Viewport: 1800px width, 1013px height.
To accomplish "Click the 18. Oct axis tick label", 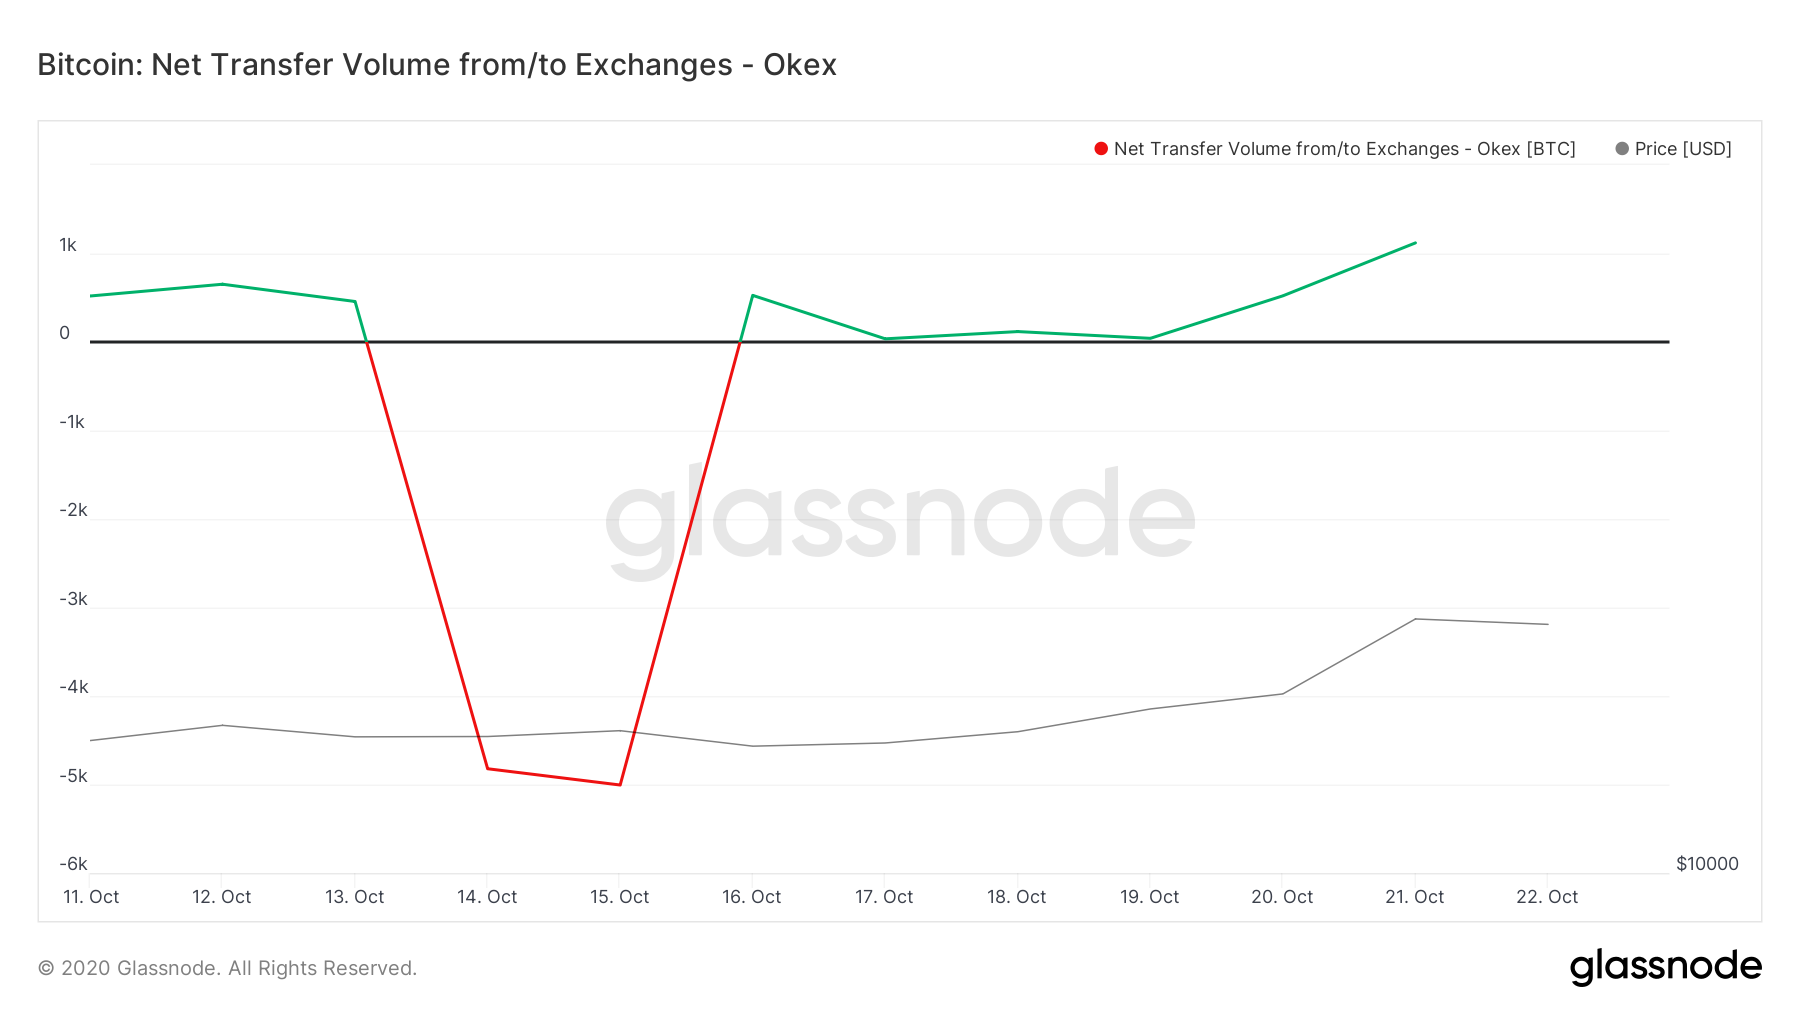I will 1016,897.
